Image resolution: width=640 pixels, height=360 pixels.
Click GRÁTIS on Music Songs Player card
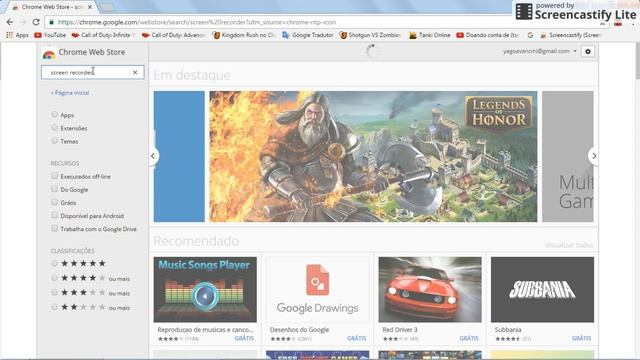(244, 338)
